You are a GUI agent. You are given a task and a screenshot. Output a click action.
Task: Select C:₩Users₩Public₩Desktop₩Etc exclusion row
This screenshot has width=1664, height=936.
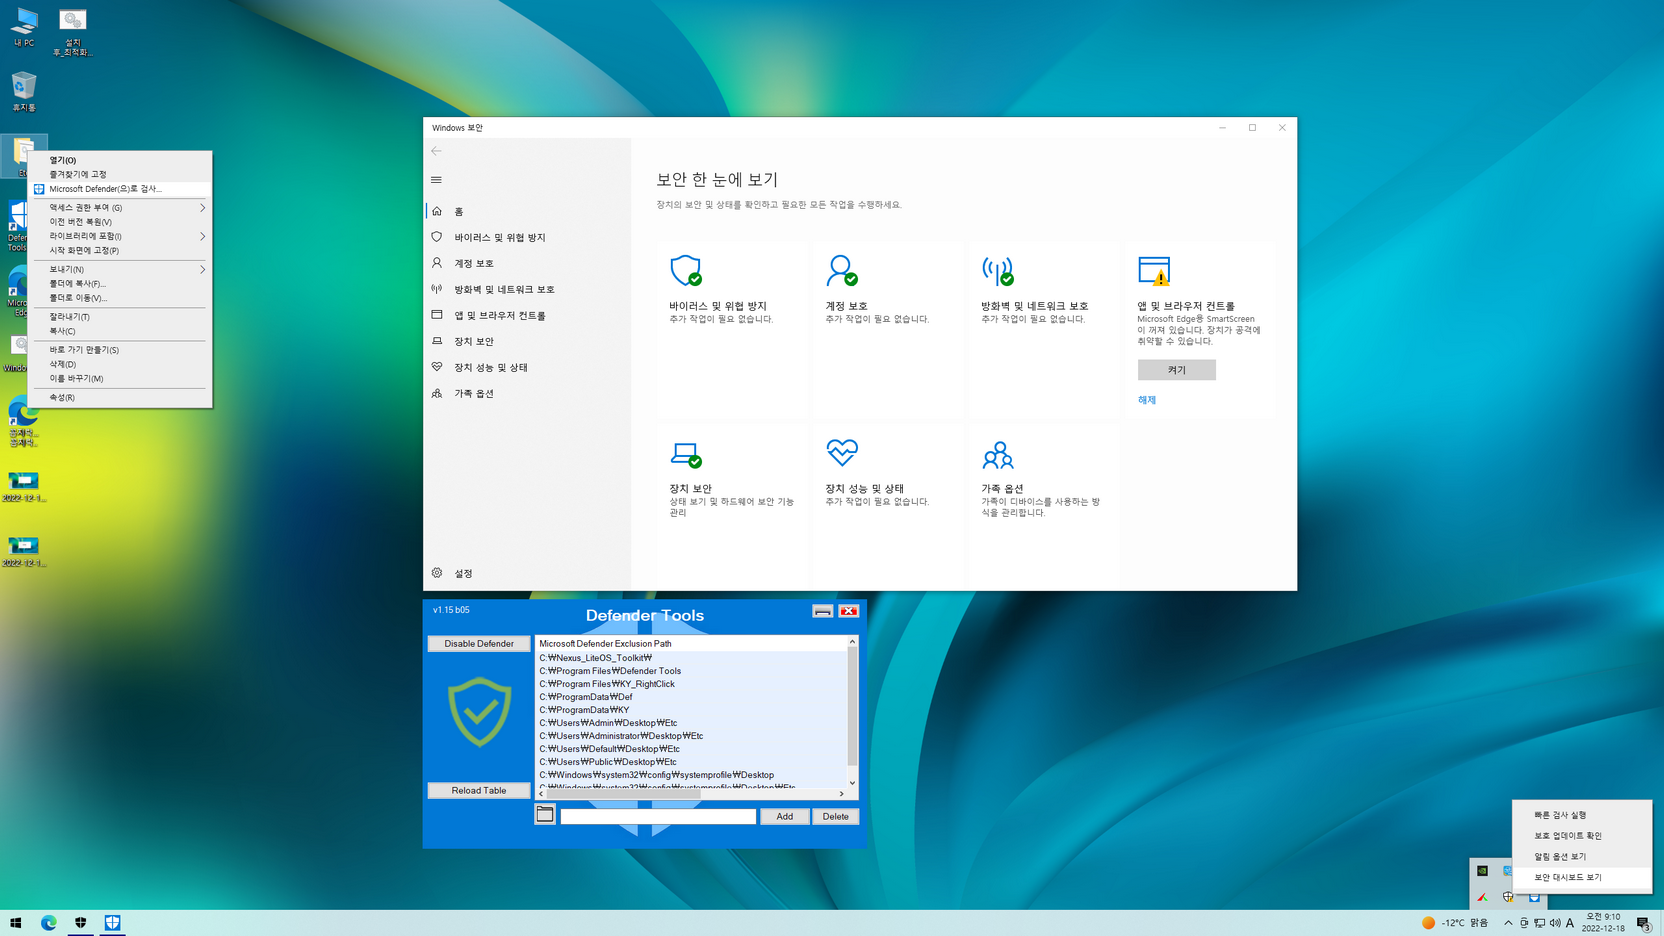(x=691, y=762)
